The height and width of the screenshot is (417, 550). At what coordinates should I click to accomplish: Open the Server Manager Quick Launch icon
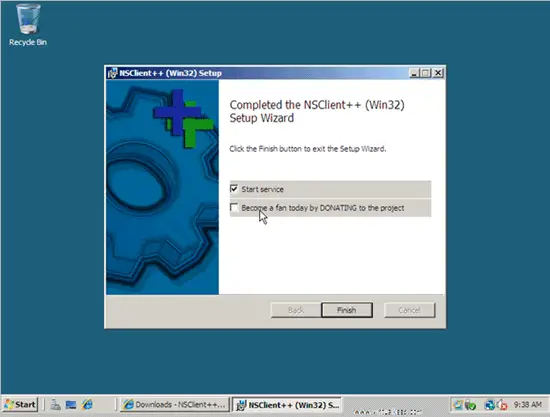click(55, 405)
